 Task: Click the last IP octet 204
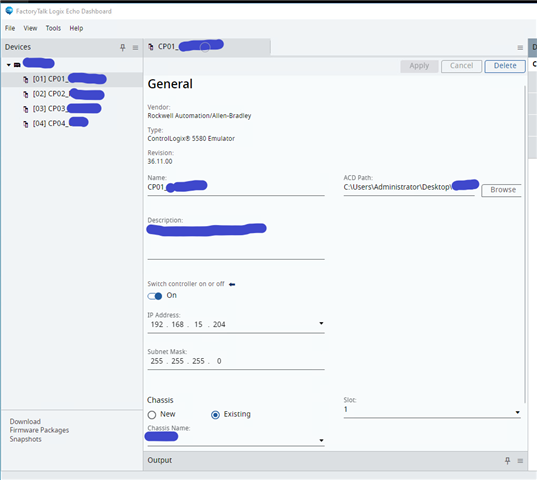219,325
